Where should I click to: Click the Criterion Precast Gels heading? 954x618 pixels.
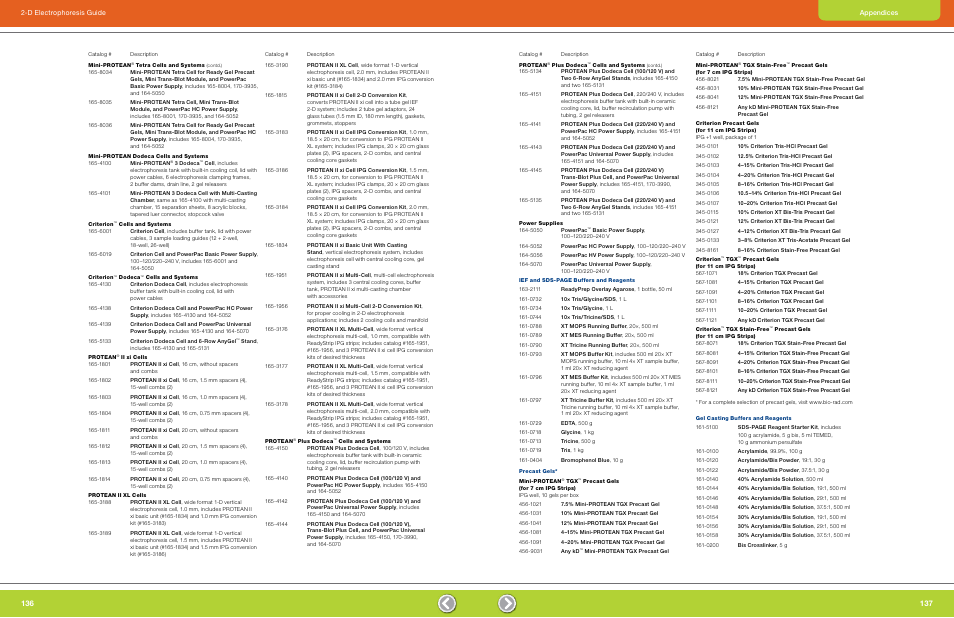click(x=727, y=123)
